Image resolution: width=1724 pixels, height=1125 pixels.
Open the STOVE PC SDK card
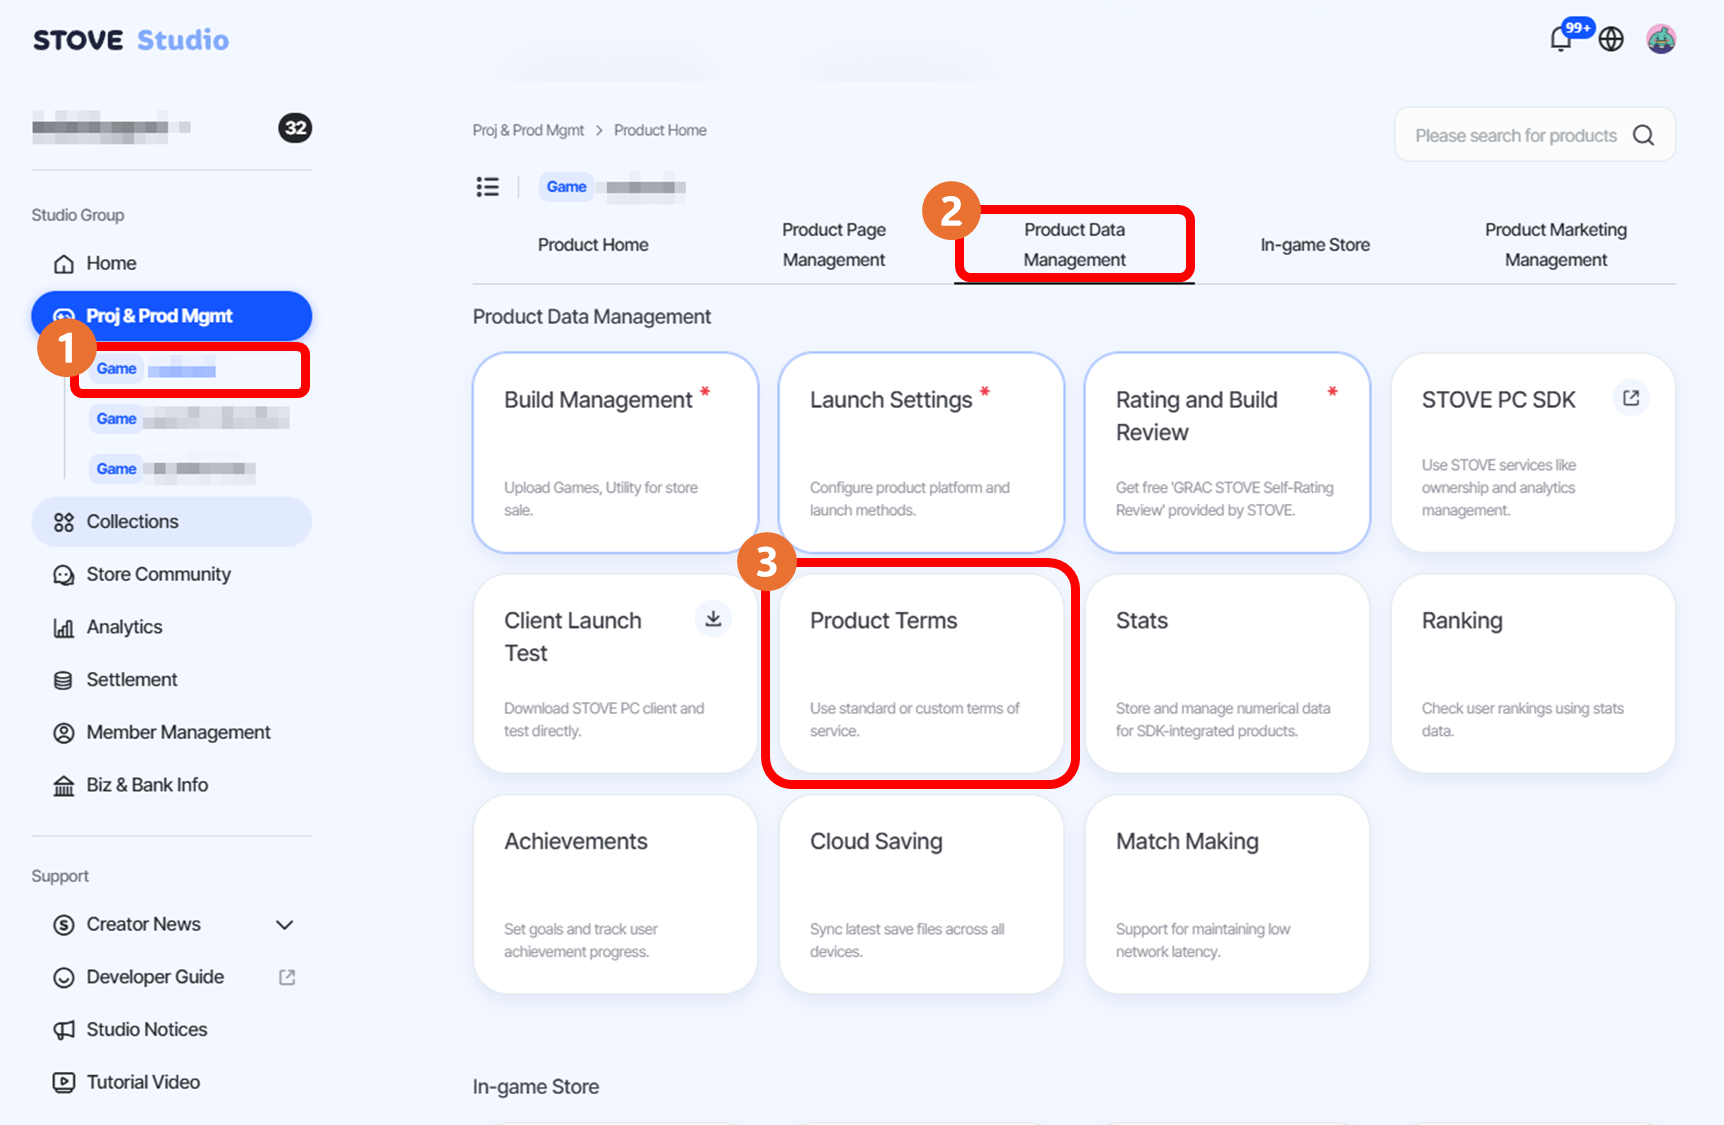tap(1533, 452)
